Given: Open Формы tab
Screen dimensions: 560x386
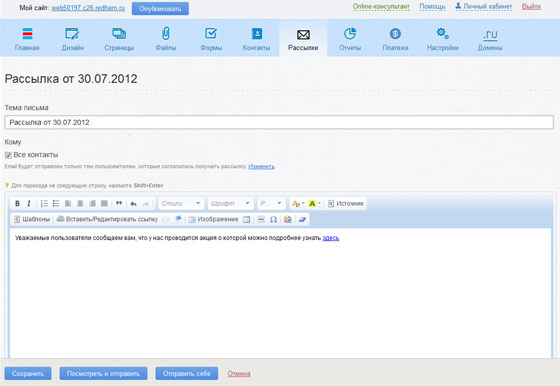Looking at the screenshot, I should [x=211, y=39].
